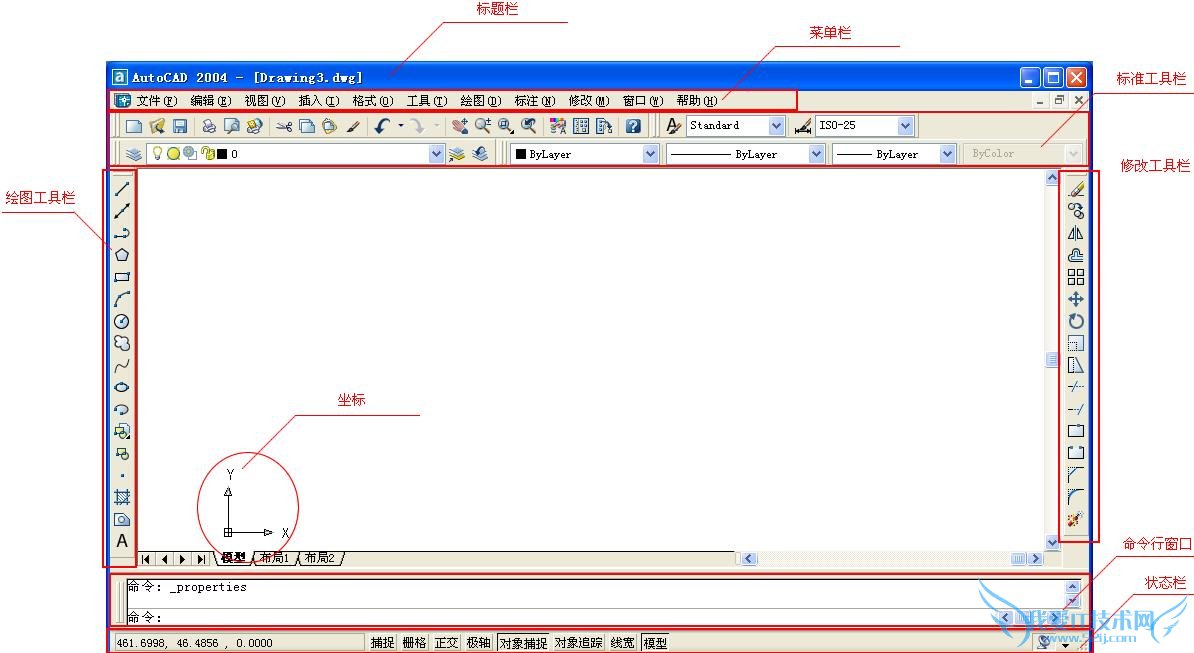Viewport: 1194px width, 653px height.
Task: Select the Multiline Text A tool
Action: point(122,541)
